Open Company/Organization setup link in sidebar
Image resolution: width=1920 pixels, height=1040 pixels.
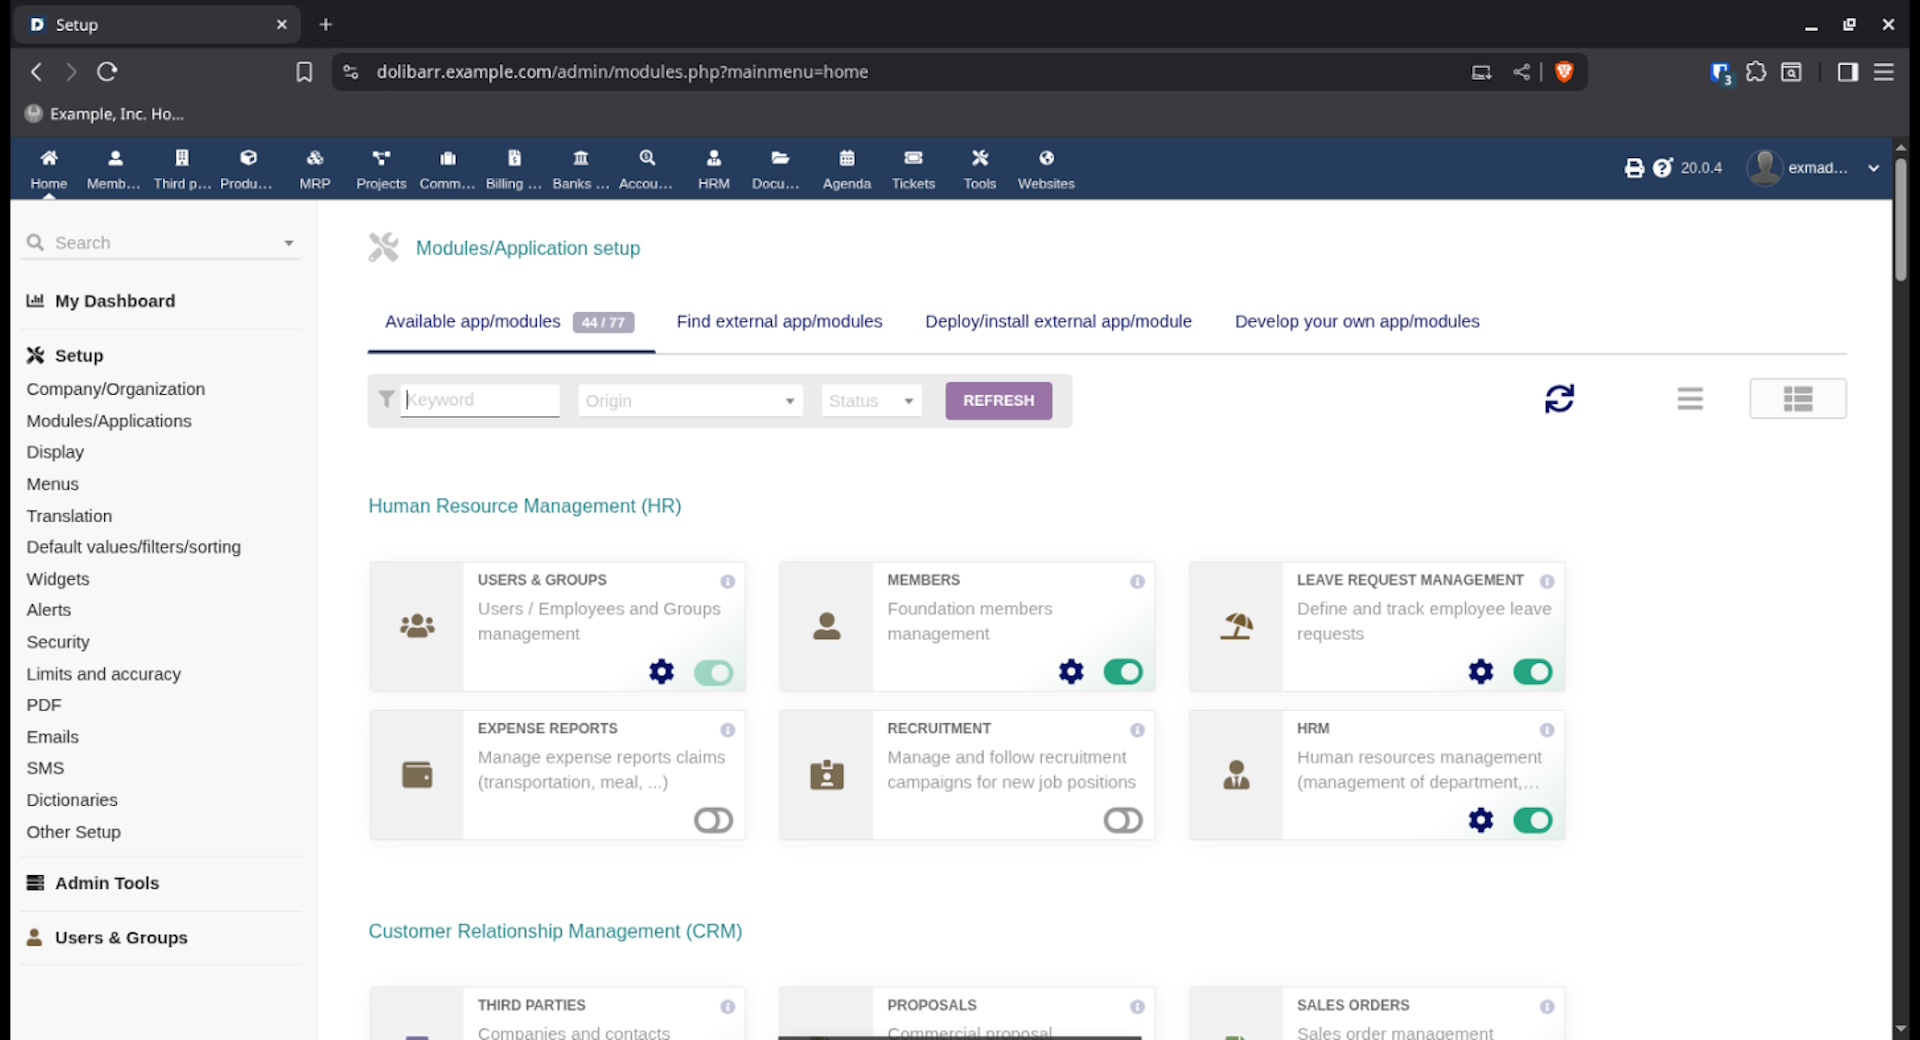click(x=115, y=389)
